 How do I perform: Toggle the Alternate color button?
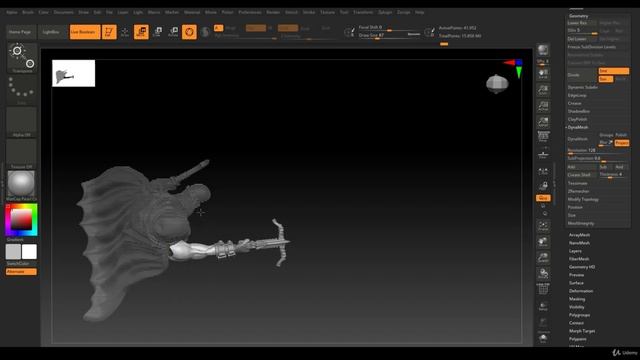coord(21,272)
